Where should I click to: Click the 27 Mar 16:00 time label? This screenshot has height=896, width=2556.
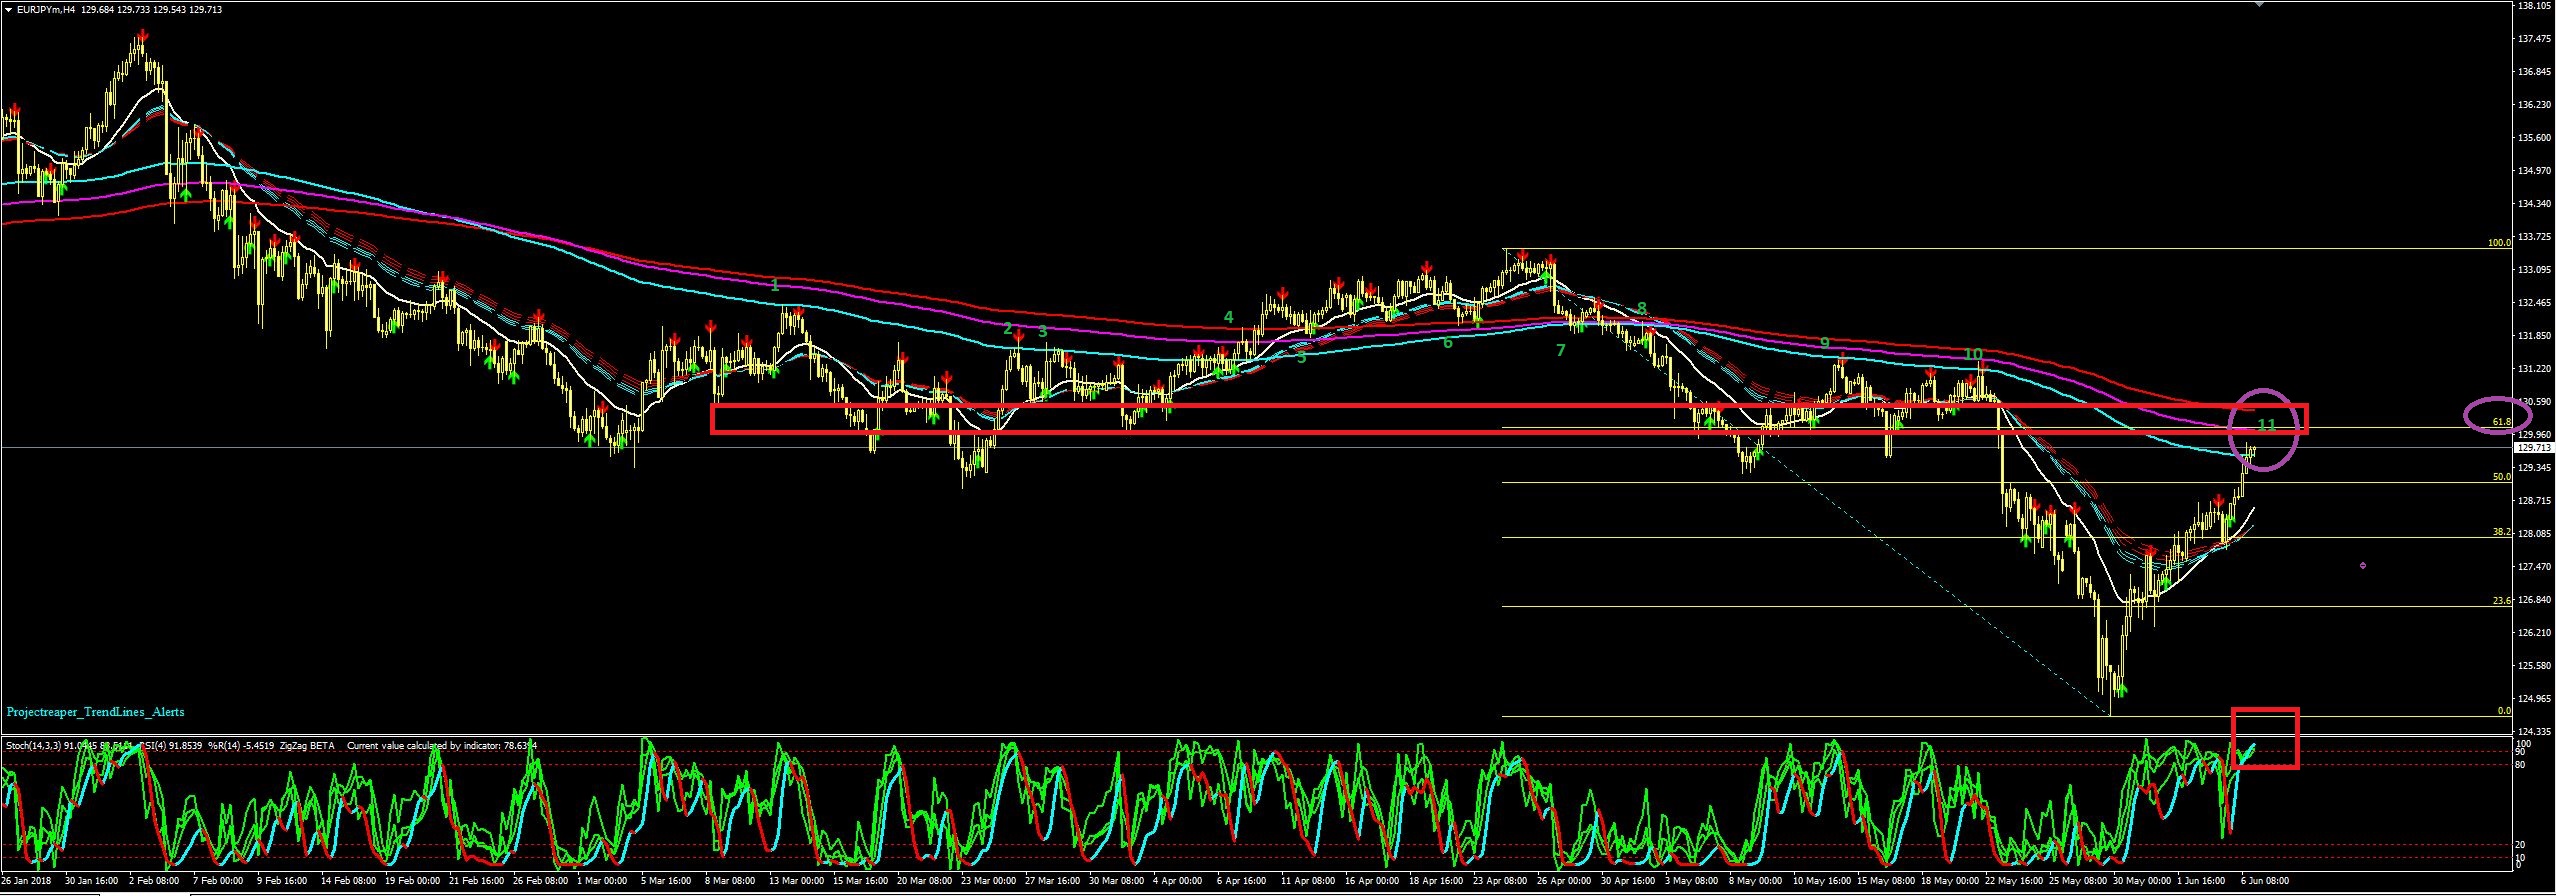pyautogui.click(x=1054, y=881)
